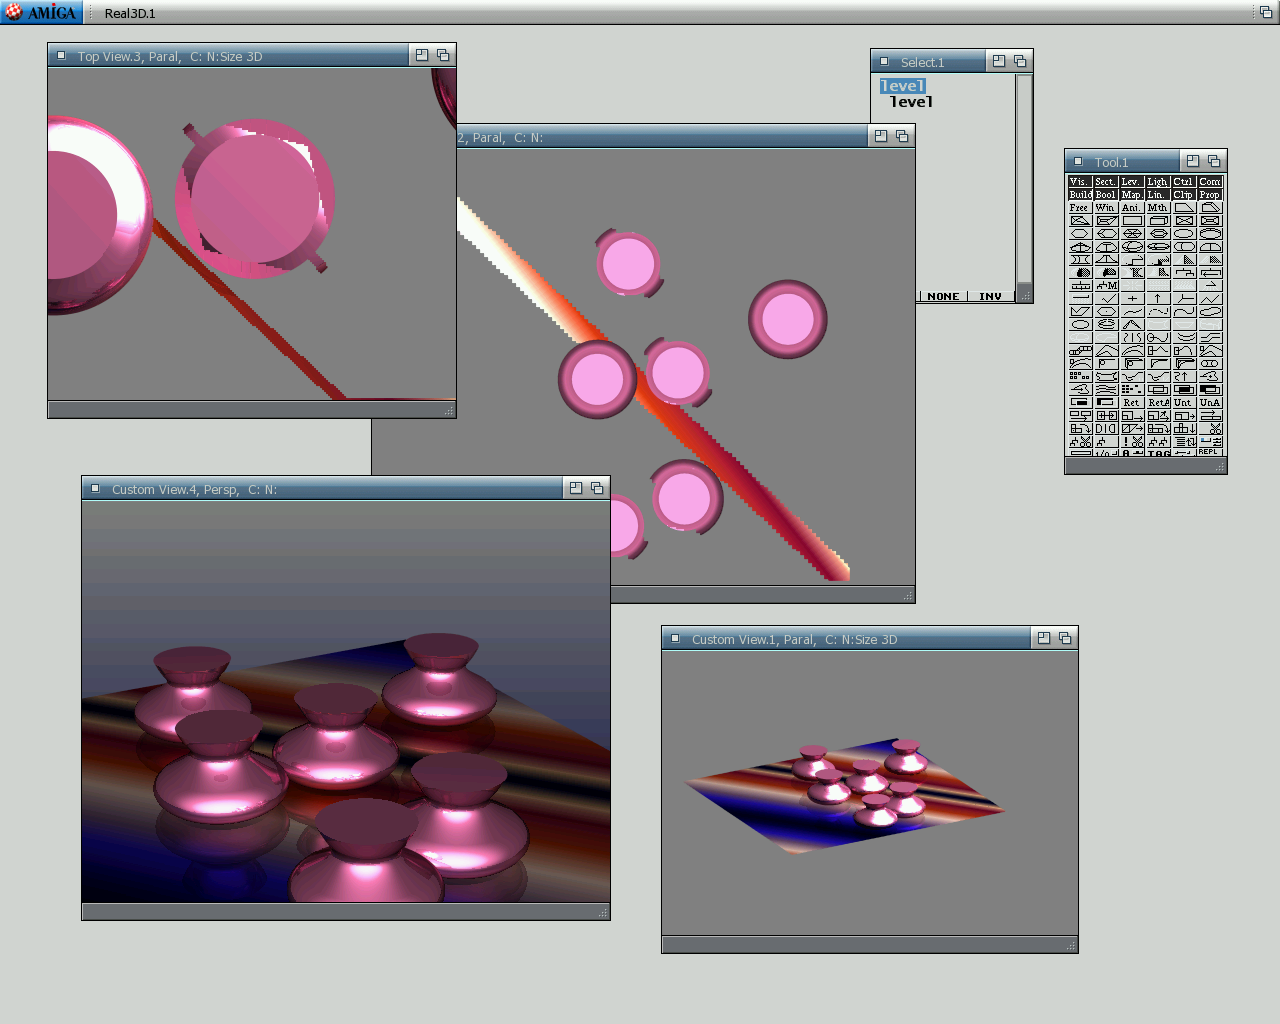
Task: Select the plus sign tool icon
Action: point(1132,298)
